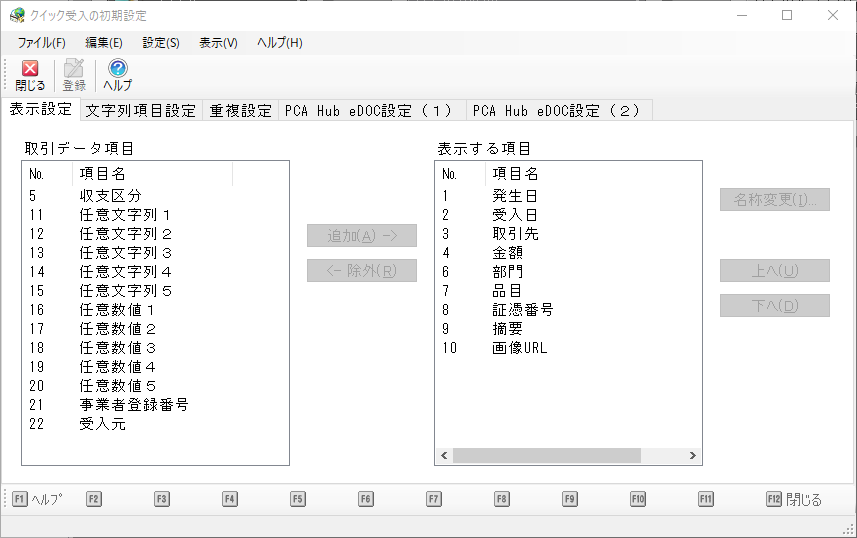Screen dimensions: 857x538
Task: Click the 追加(A) -> button
Action: tap(362, 236)
